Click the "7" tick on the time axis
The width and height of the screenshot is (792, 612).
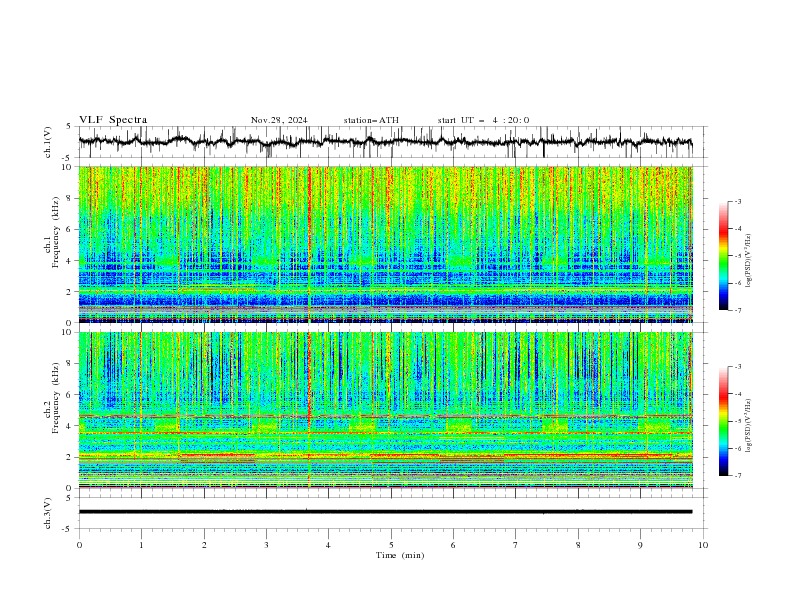516,545
